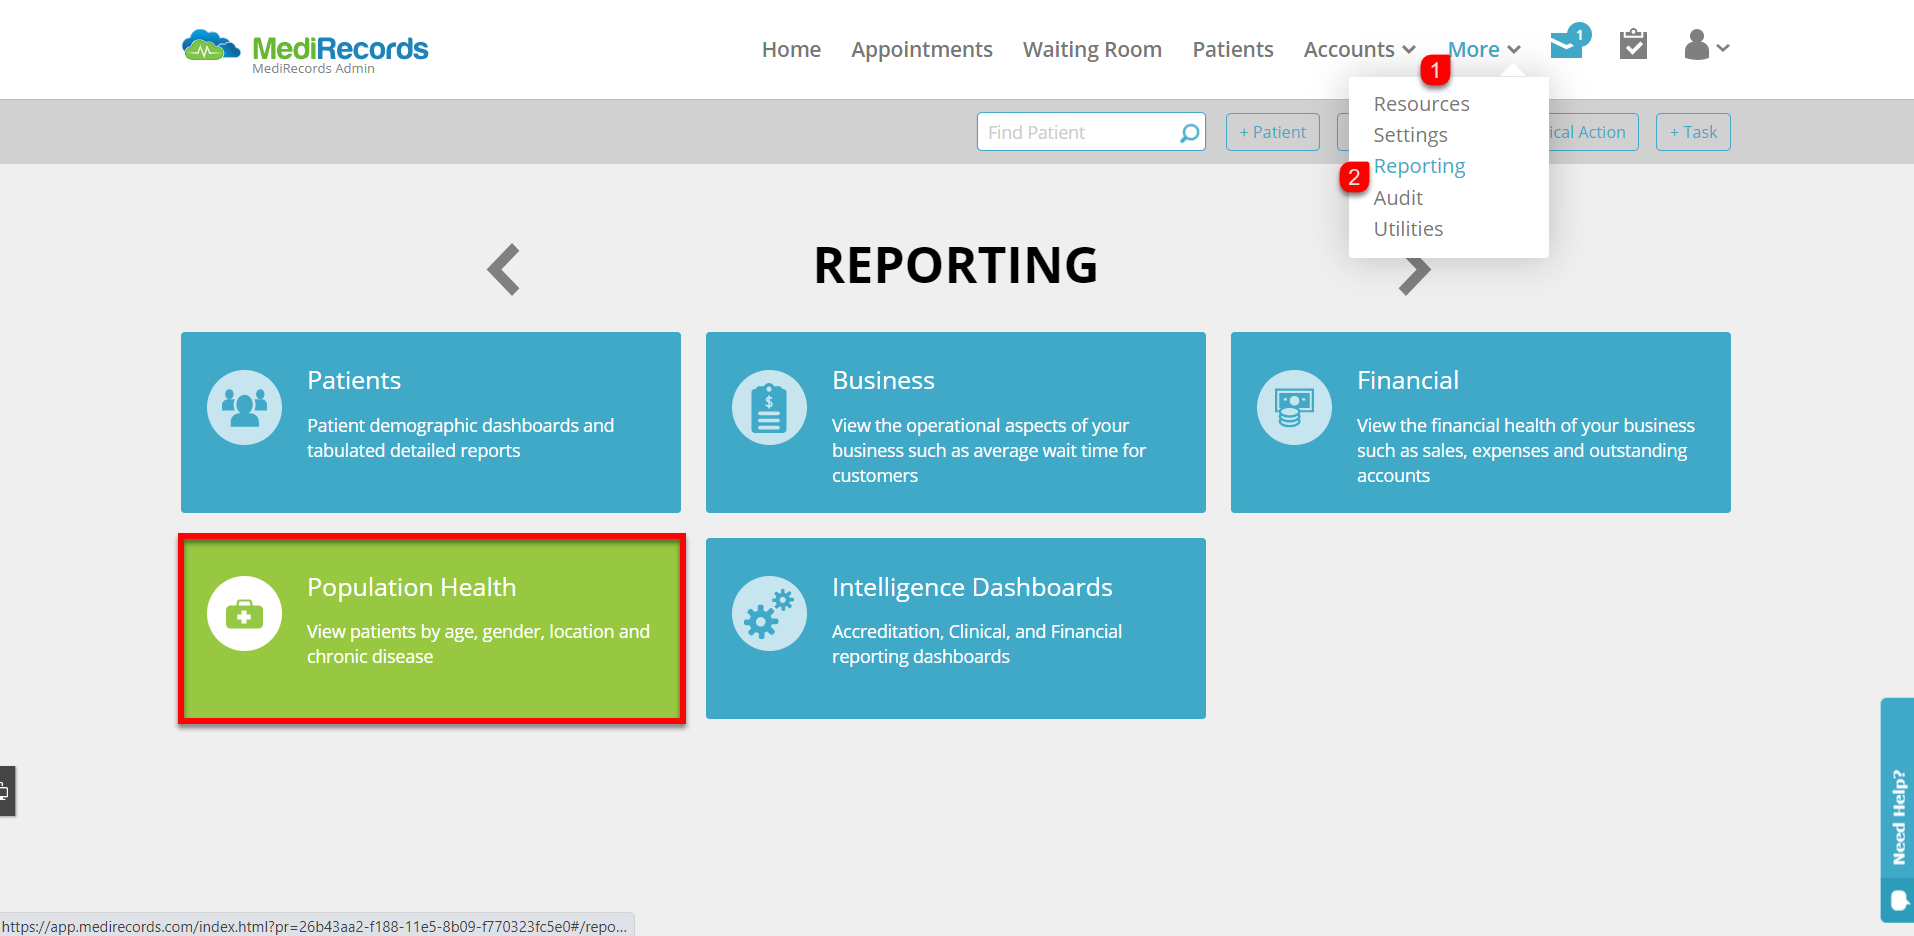The height and width of the screenshot is (936, 1914).
Task: Click the Business report clipboard icon
Action: click(x=769, y=407)
